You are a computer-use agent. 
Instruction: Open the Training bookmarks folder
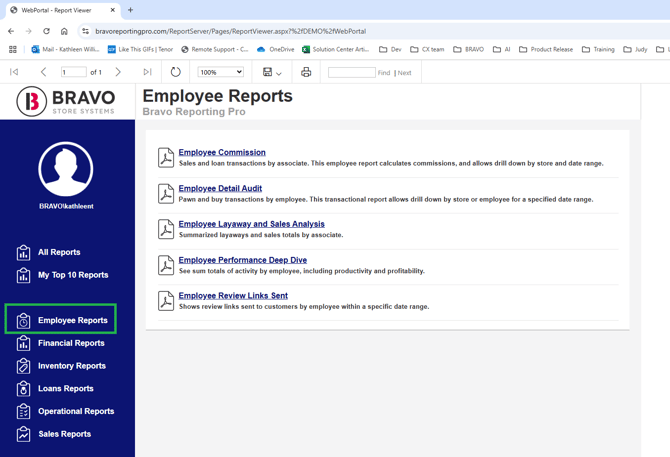[x=598, y=50]
